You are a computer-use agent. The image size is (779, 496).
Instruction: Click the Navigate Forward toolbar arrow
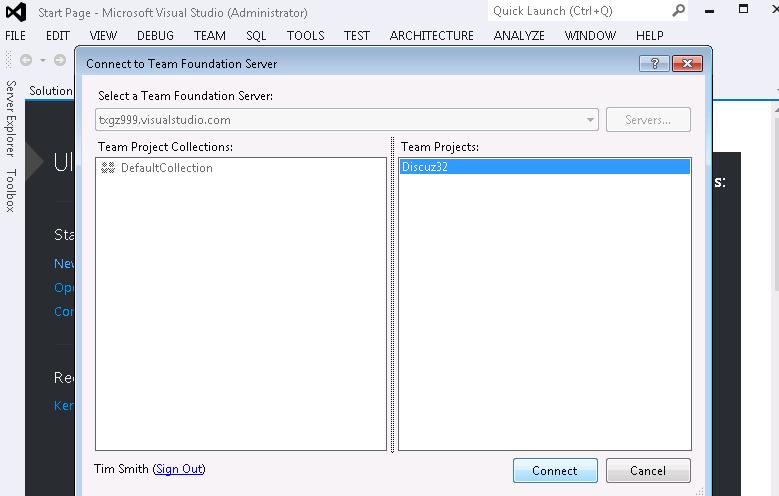[60, 61]
